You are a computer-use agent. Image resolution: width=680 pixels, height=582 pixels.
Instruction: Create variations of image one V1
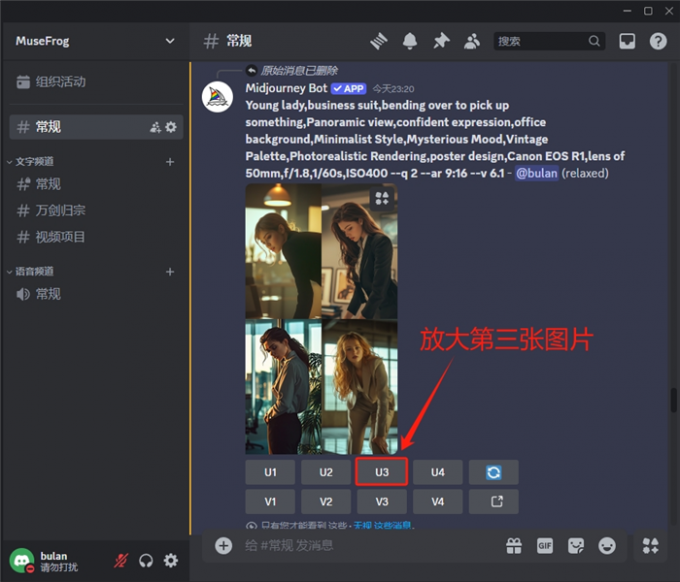coord(270,502)
